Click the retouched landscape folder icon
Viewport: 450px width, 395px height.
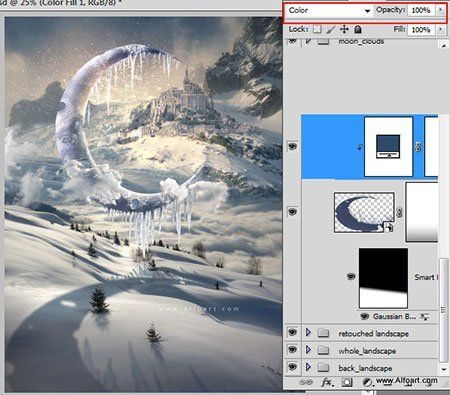[x=323, y=332]
